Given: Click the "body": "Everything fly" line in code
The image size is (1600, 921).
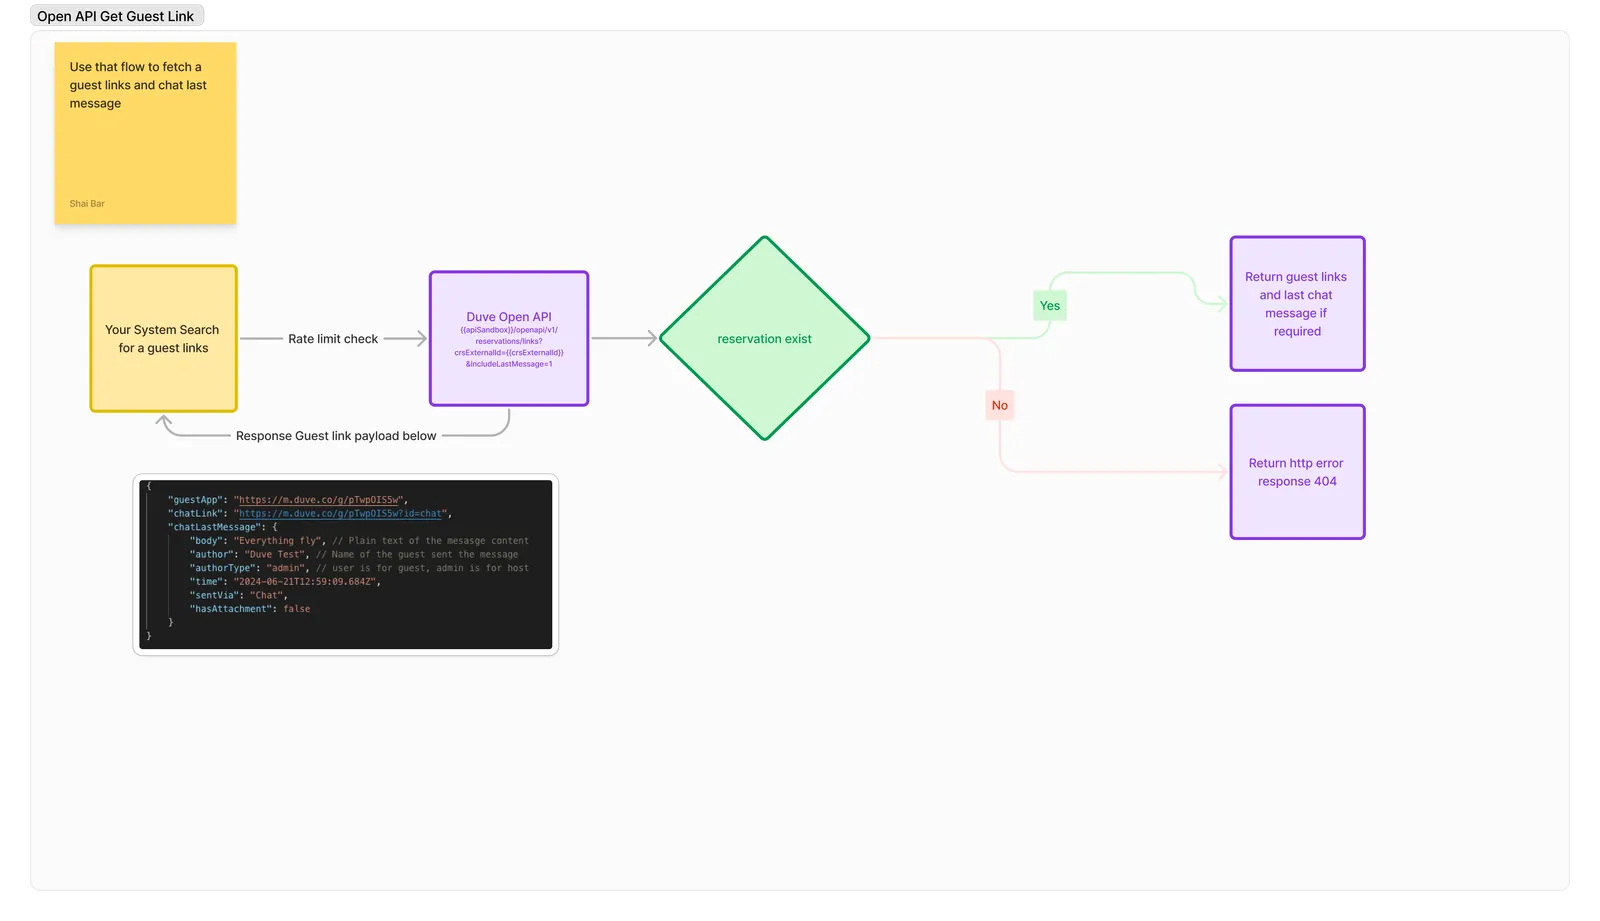Looking at the screenshot, I should click(x=359, y=541).
